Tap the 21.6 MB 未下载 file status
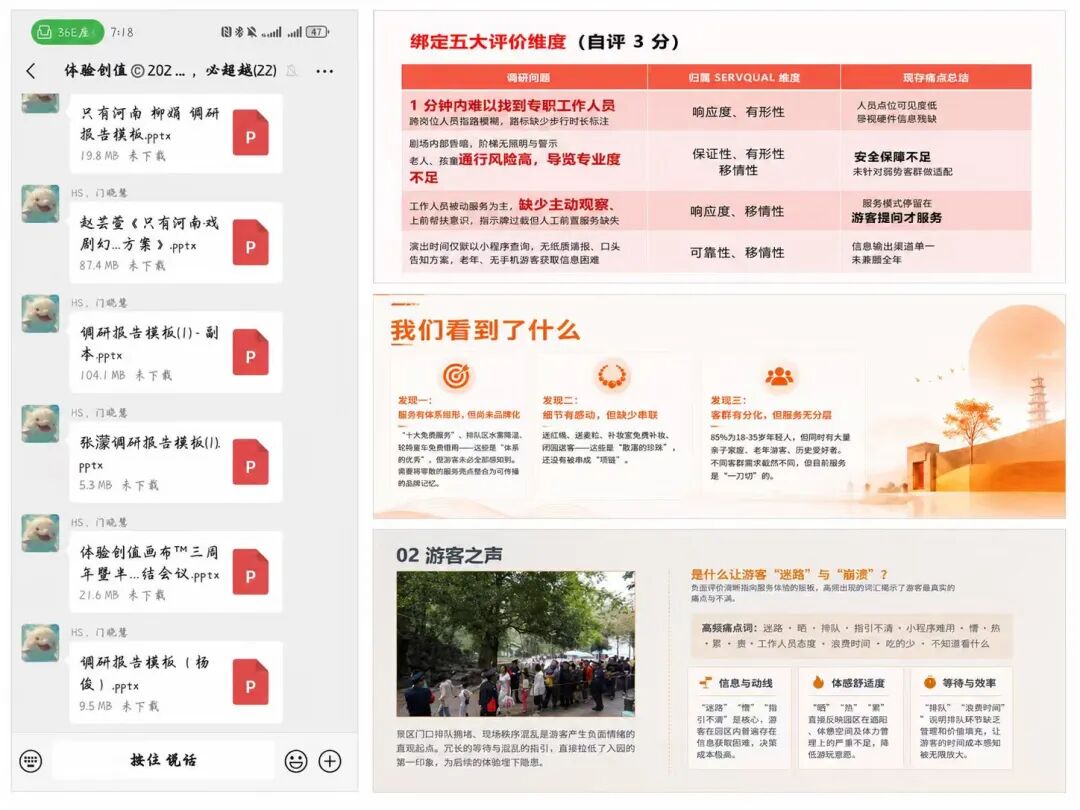 (x=122, y=595)
